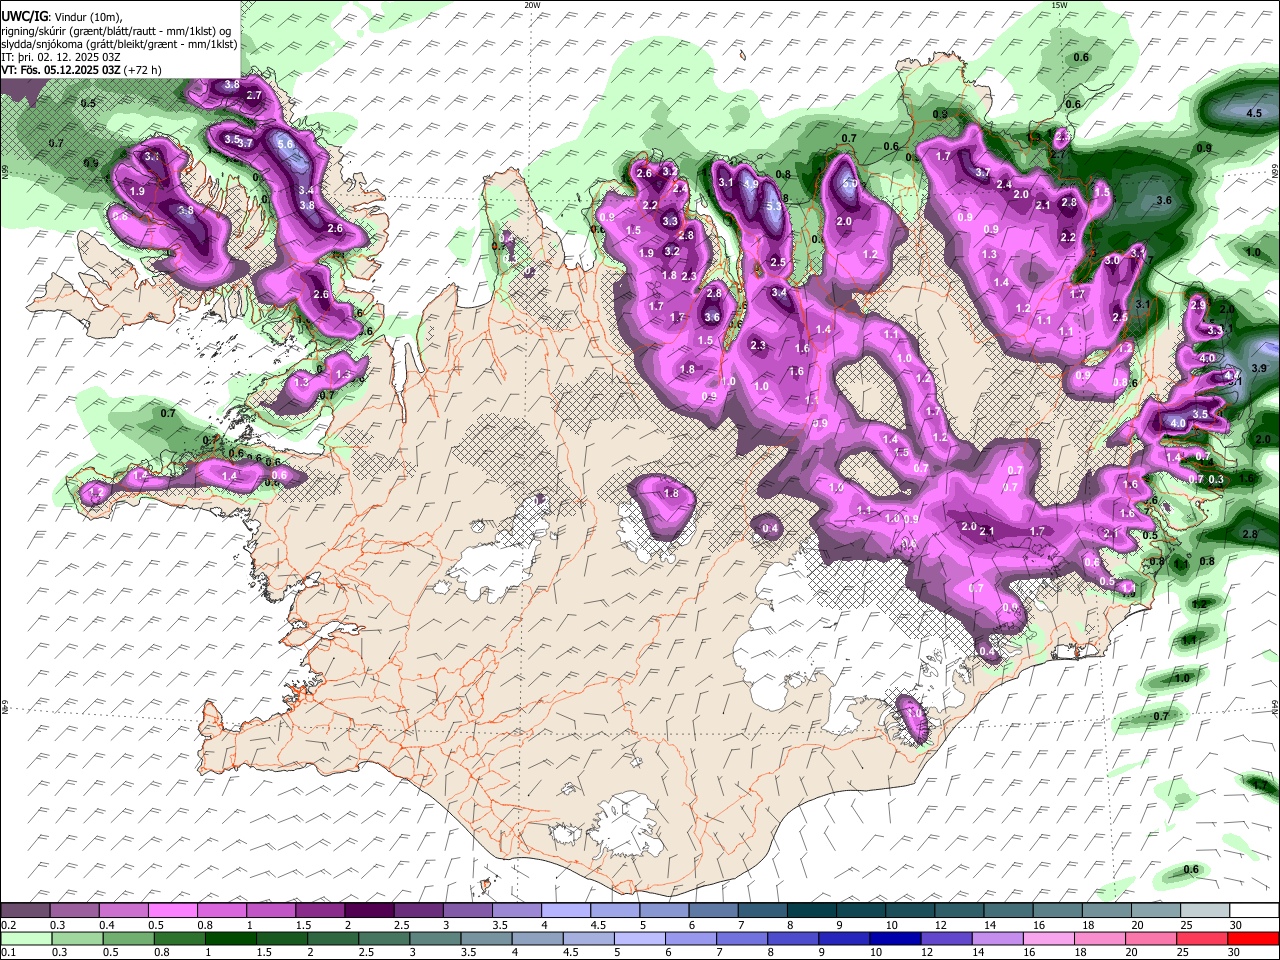1280x960 pixels.
Task: Click the '20W' longitude label
Action: click(x=532, y=5)
